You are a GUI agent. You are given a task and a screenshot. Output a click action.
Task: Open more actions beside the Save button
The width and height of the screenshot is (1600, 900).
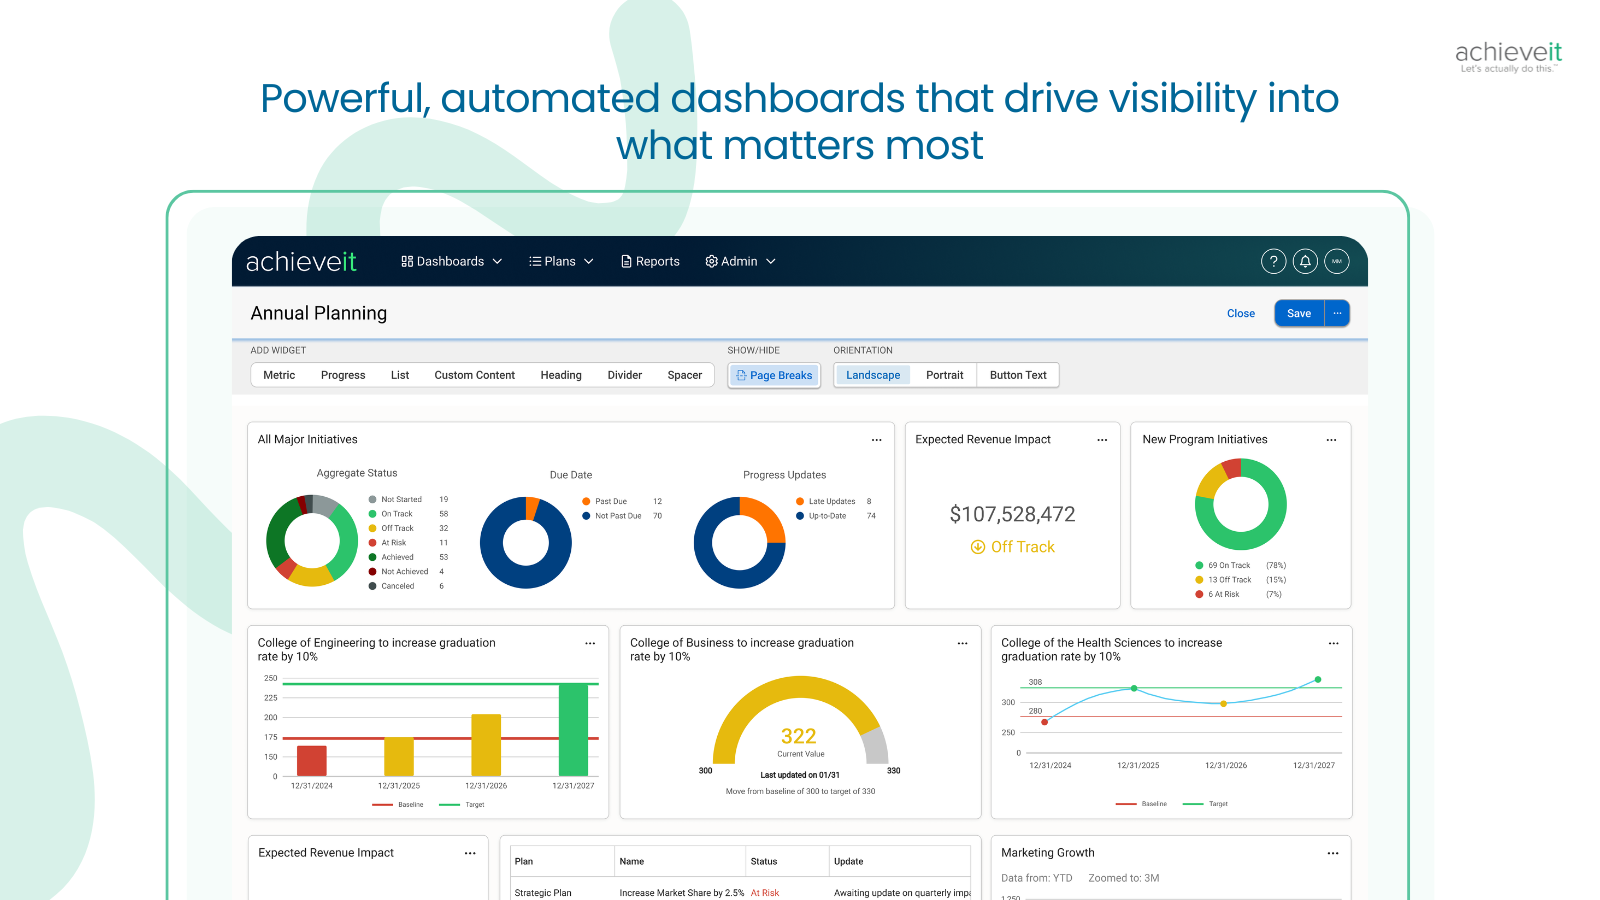pyautogui.click(x=1337, y=313)
